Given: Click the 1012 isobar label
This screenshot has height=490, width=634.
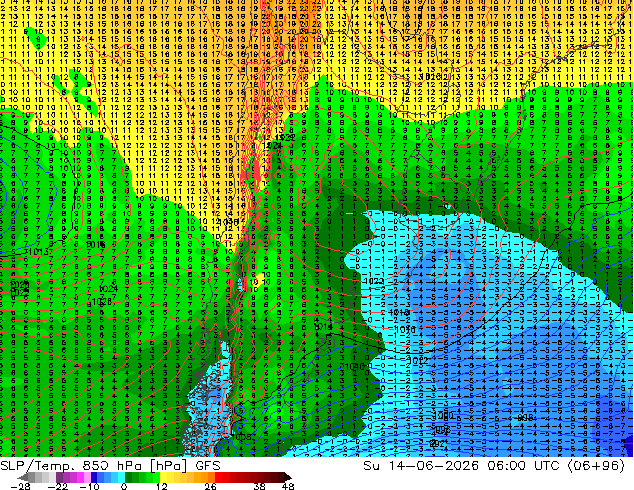Looking at the screenshot, I should click(417, 359).
